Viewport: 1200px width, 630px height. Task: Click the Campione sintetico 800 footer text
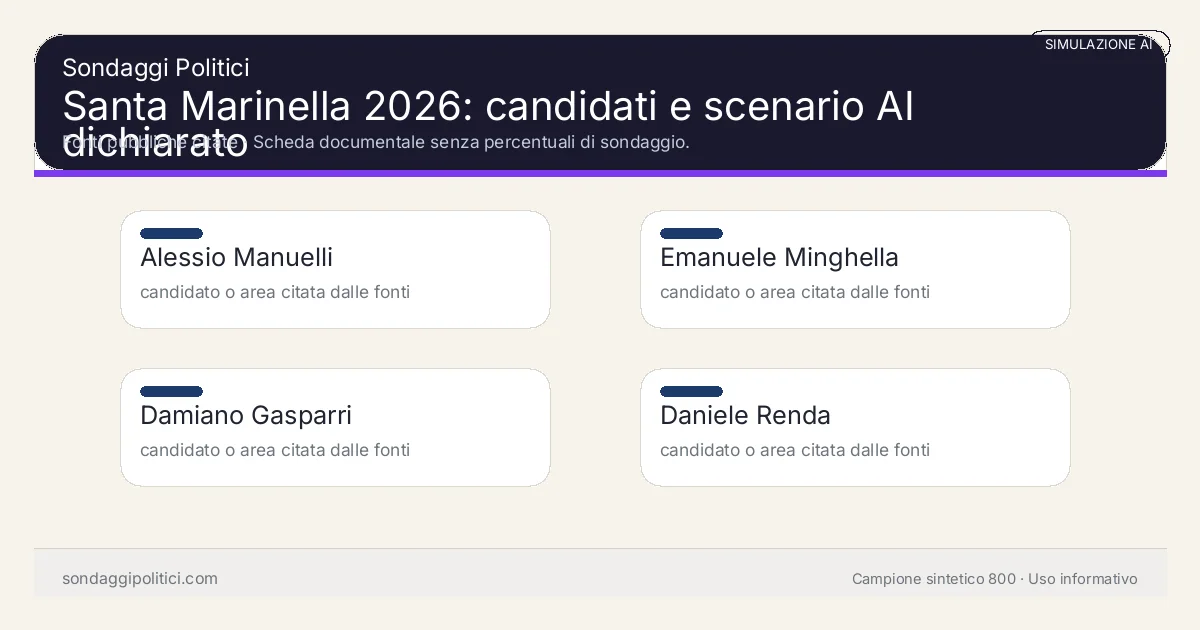coord(933,579)
